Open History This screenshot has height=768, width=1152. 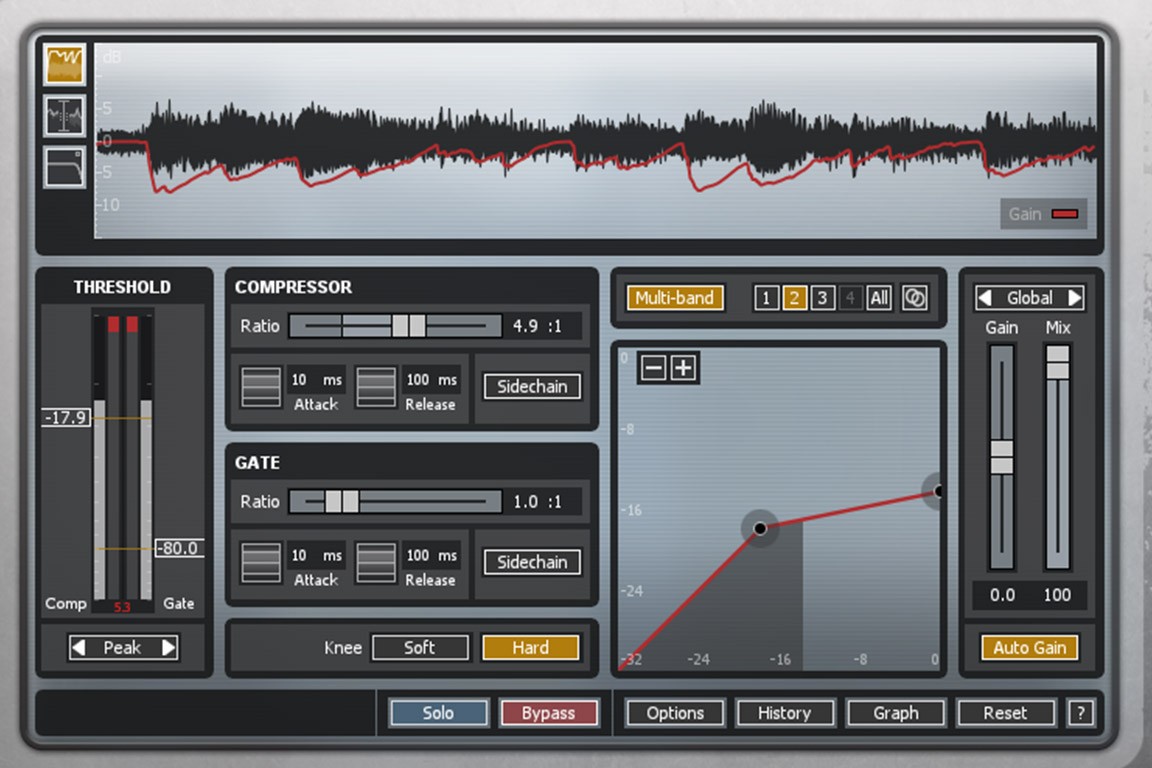(x=784, y=713)
